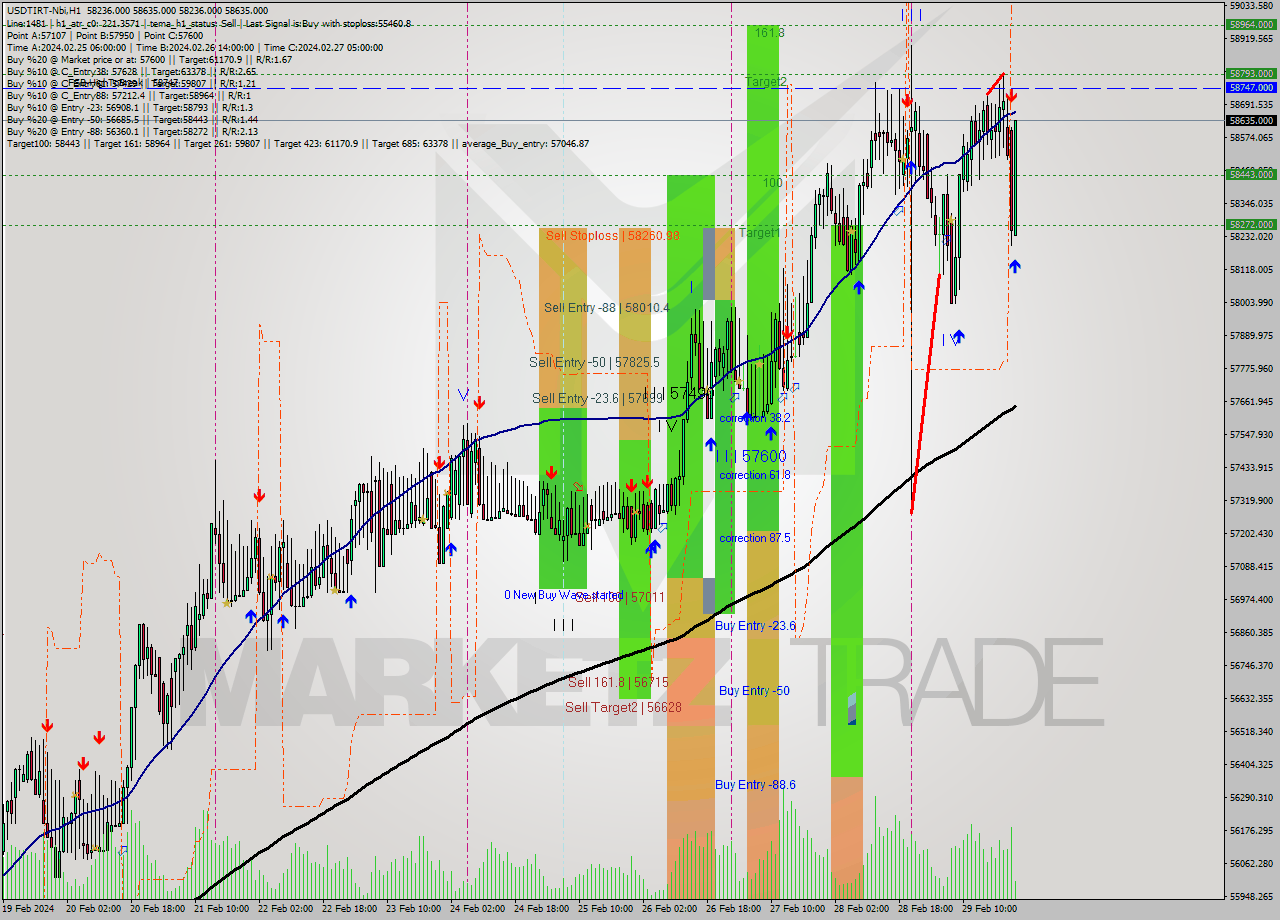This screenshot has width=1280, height=920.
Task: Select the current price tag 58635.000
Action: click(x=1251, y=121)
